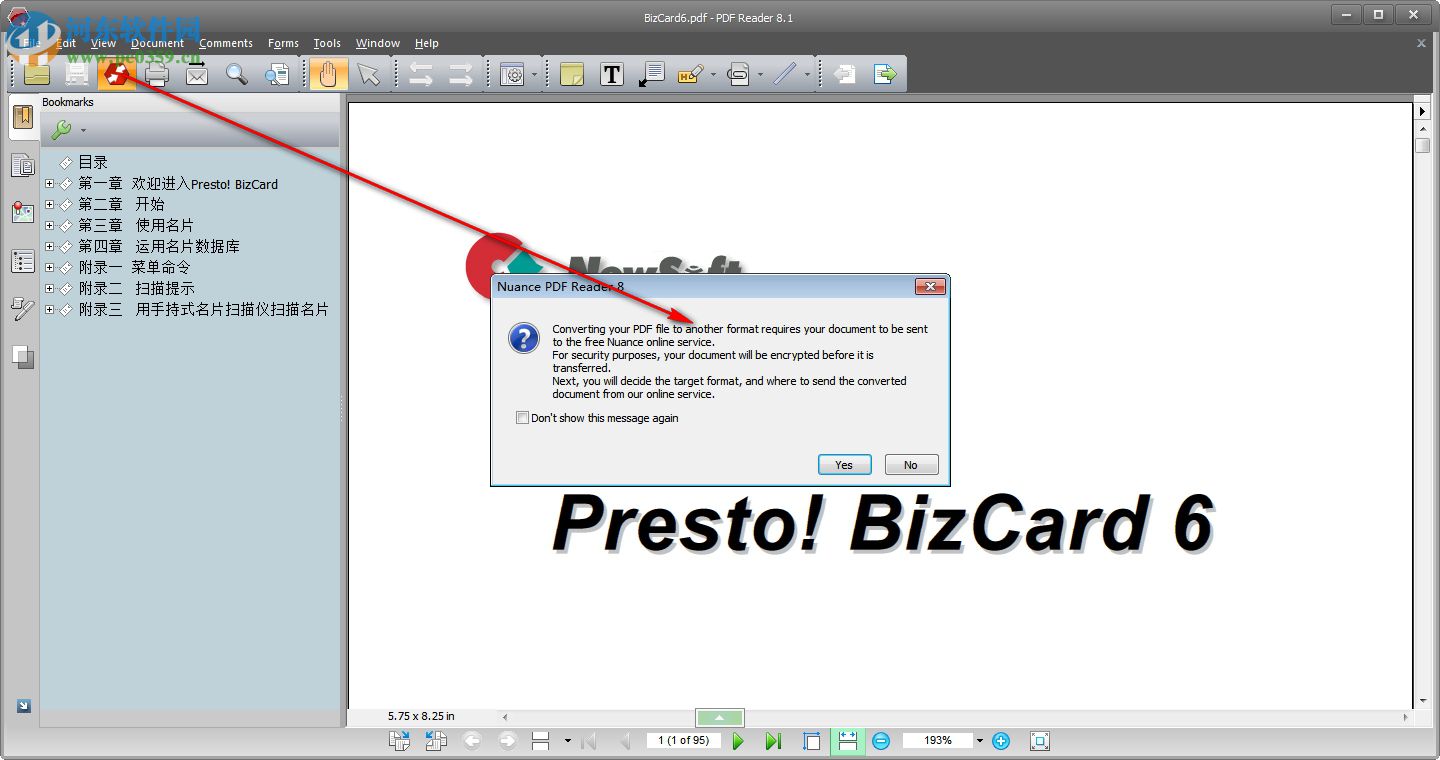This screenshot has height=760, width=1440.
Task: Click the Email envelope toolbar icon
Action: [197, 74]
